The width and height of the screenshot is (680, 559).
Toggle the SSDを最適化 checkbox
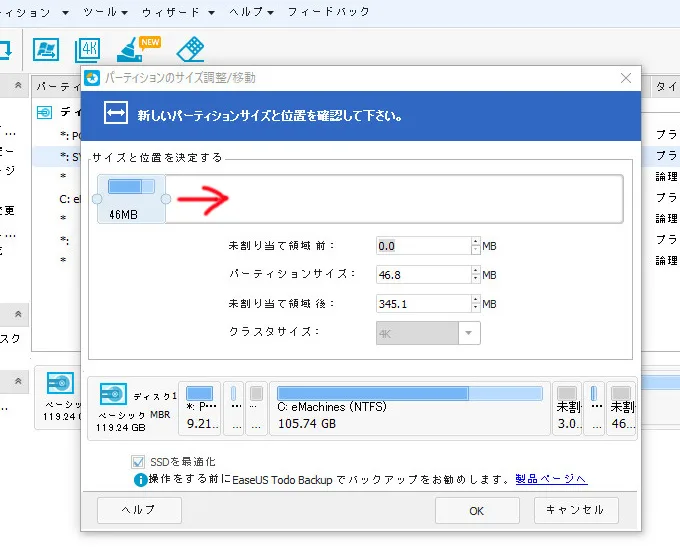(x=139, y=461)
